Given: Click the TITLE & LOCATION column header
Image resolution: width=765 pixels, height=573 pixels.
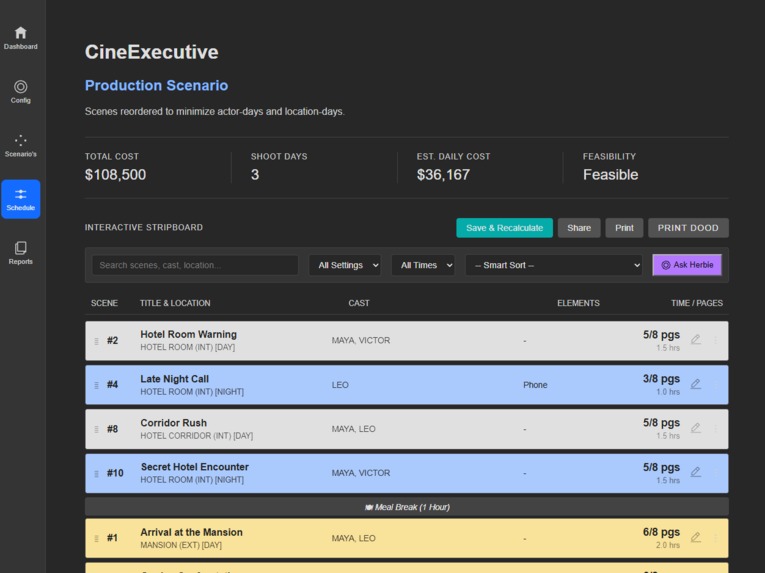Looking at the screenshot, I should point(175,303).
